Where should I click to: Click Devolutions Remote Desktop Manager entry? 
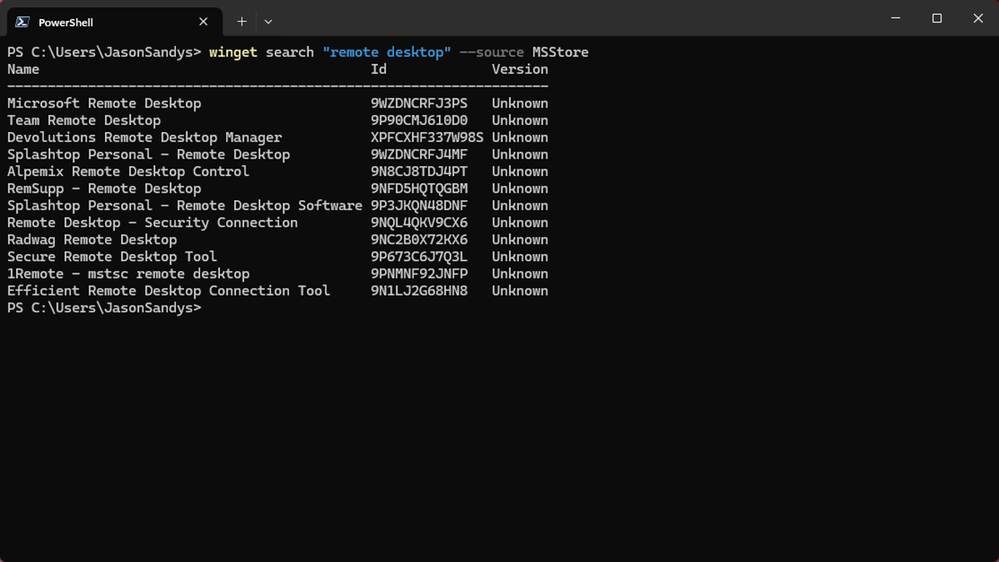click(144, 138)
